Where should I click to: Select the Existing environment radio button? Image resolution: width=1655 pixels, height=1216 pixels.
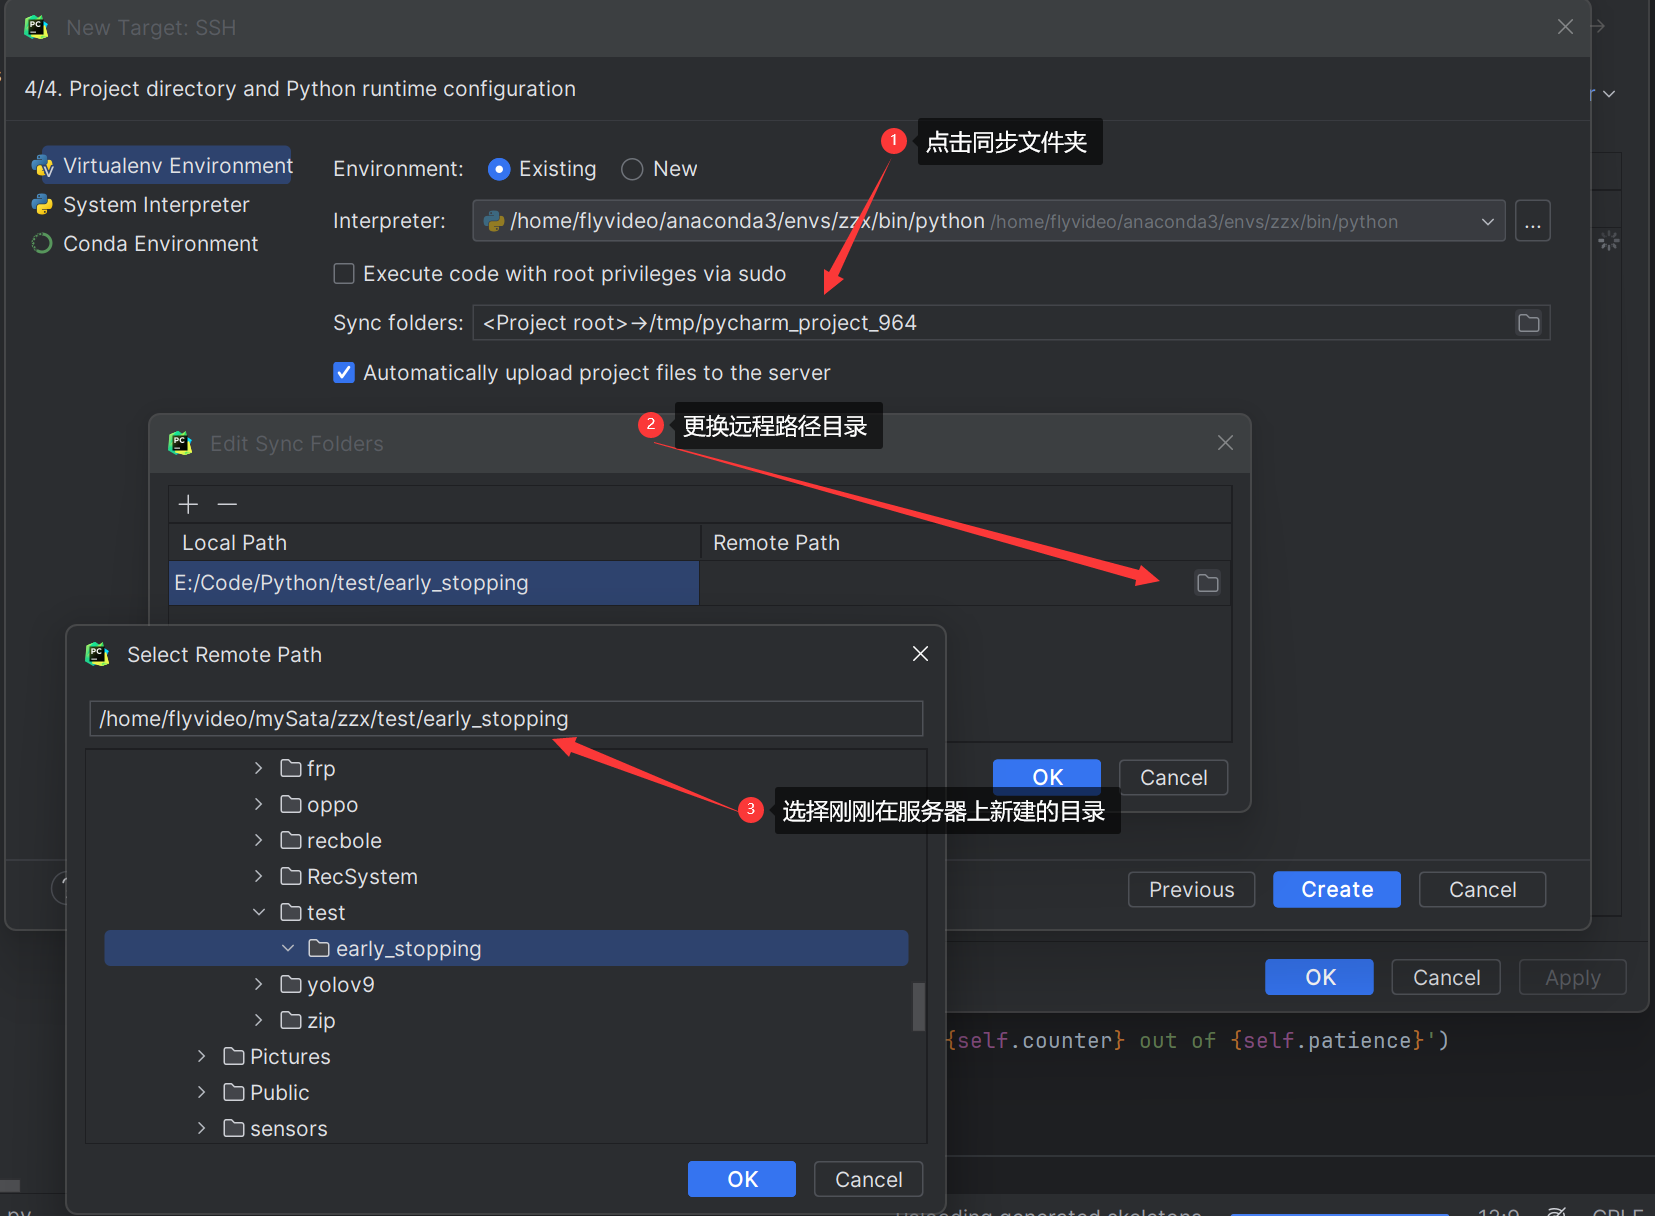pyautogui.click(x=499, y=169)
